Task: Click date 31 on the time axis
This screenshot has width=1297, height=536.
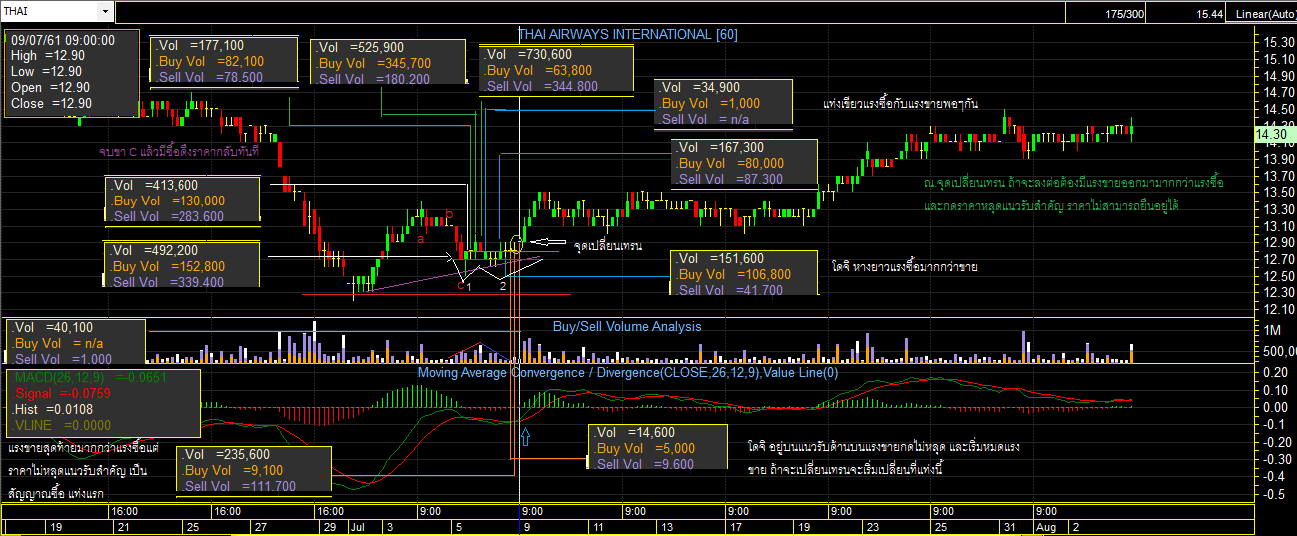Action: coord(1011,525)
